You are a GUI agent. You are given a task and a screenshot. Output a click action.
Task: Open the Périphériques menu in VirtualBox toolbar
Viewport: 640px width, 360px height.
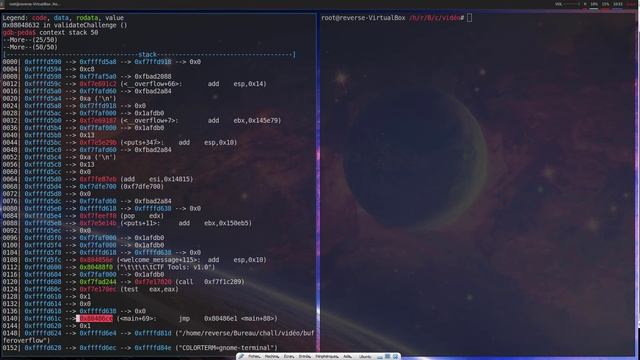[x=327, y=357]
